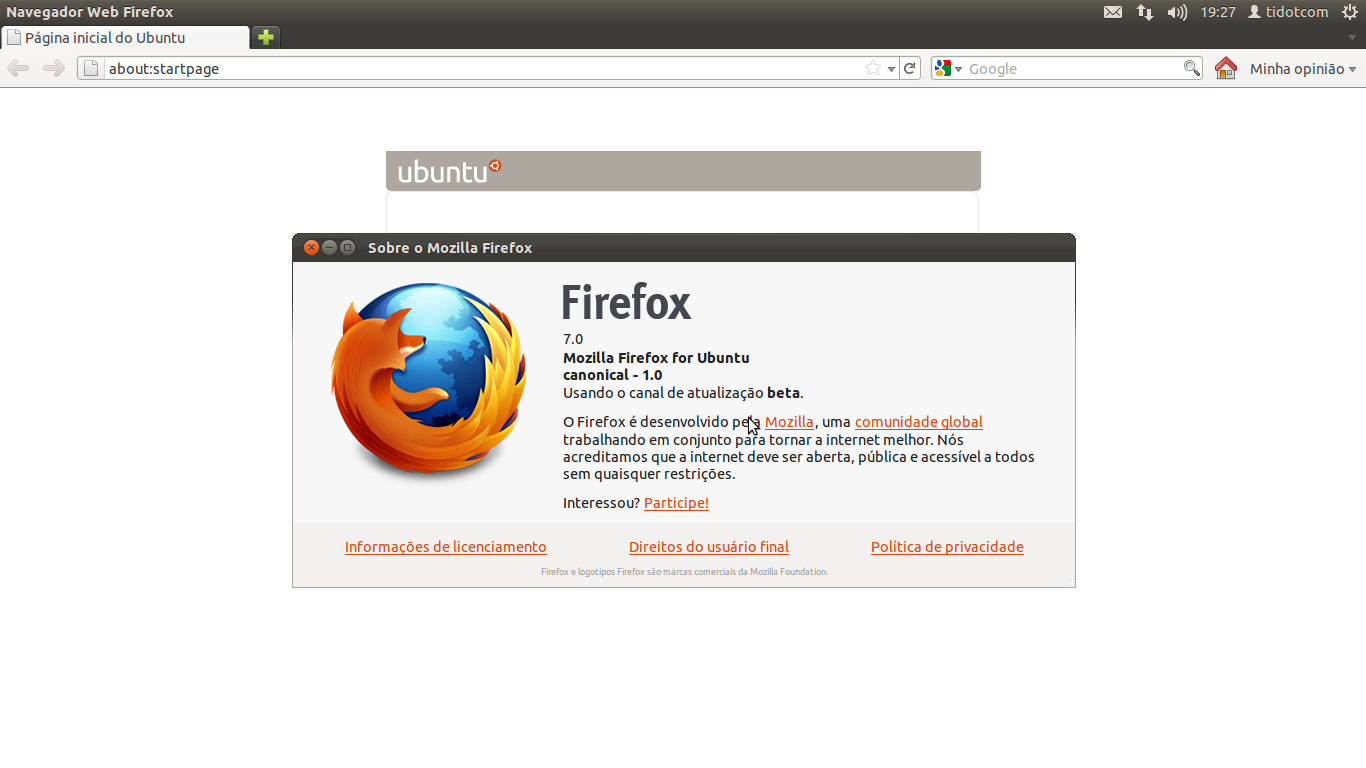The image size is (1366, 768).
Task: Open new tab with plus button
Action: [x=265, y=37]
